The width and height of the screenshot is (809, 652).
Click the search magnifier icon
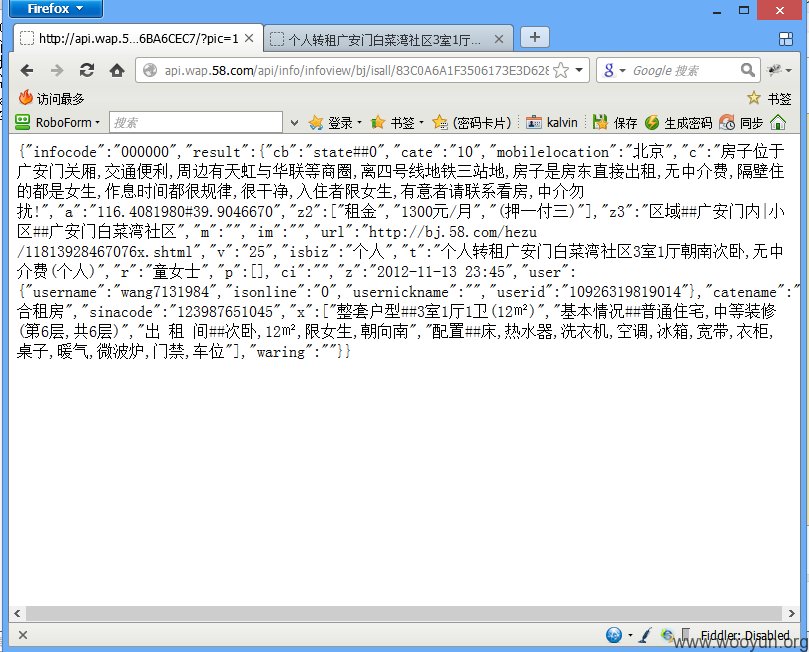point(748,70)
